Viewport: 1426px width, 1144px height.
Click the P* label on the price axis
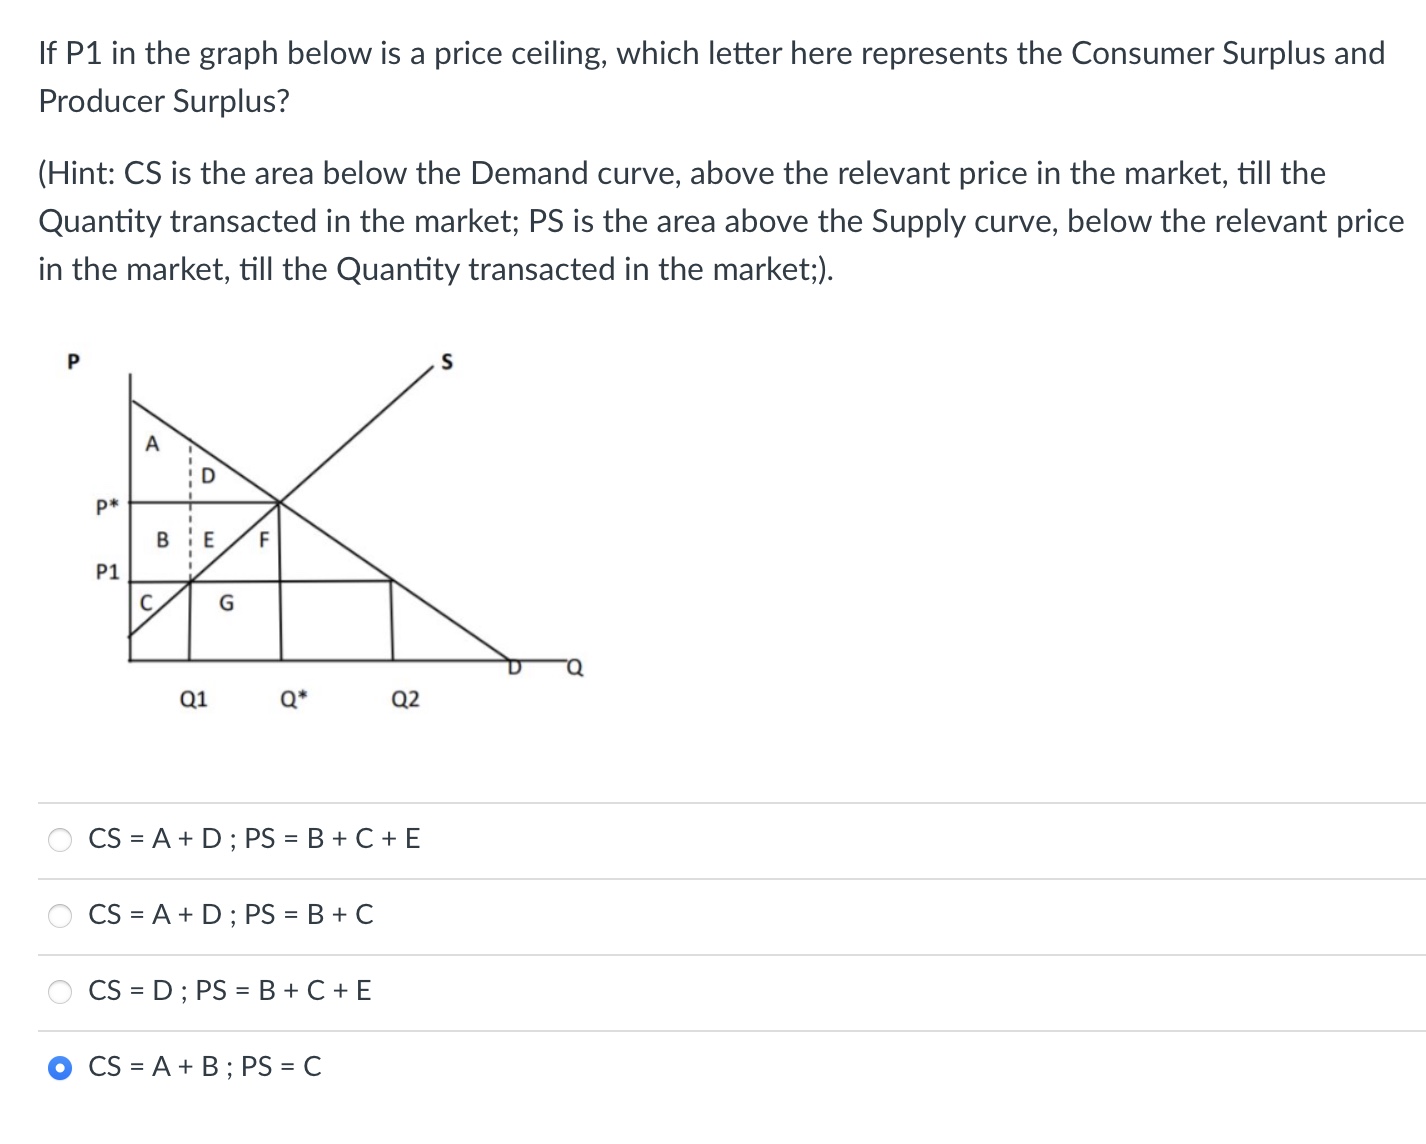click(x=106, y=506)
